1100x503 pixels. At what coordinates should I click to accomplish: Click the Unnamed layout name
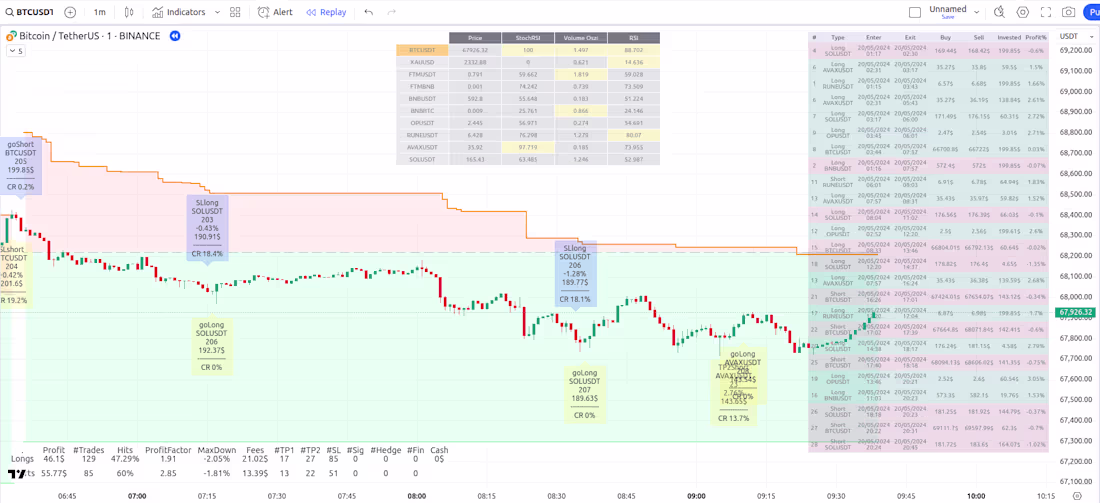point(948,9)
